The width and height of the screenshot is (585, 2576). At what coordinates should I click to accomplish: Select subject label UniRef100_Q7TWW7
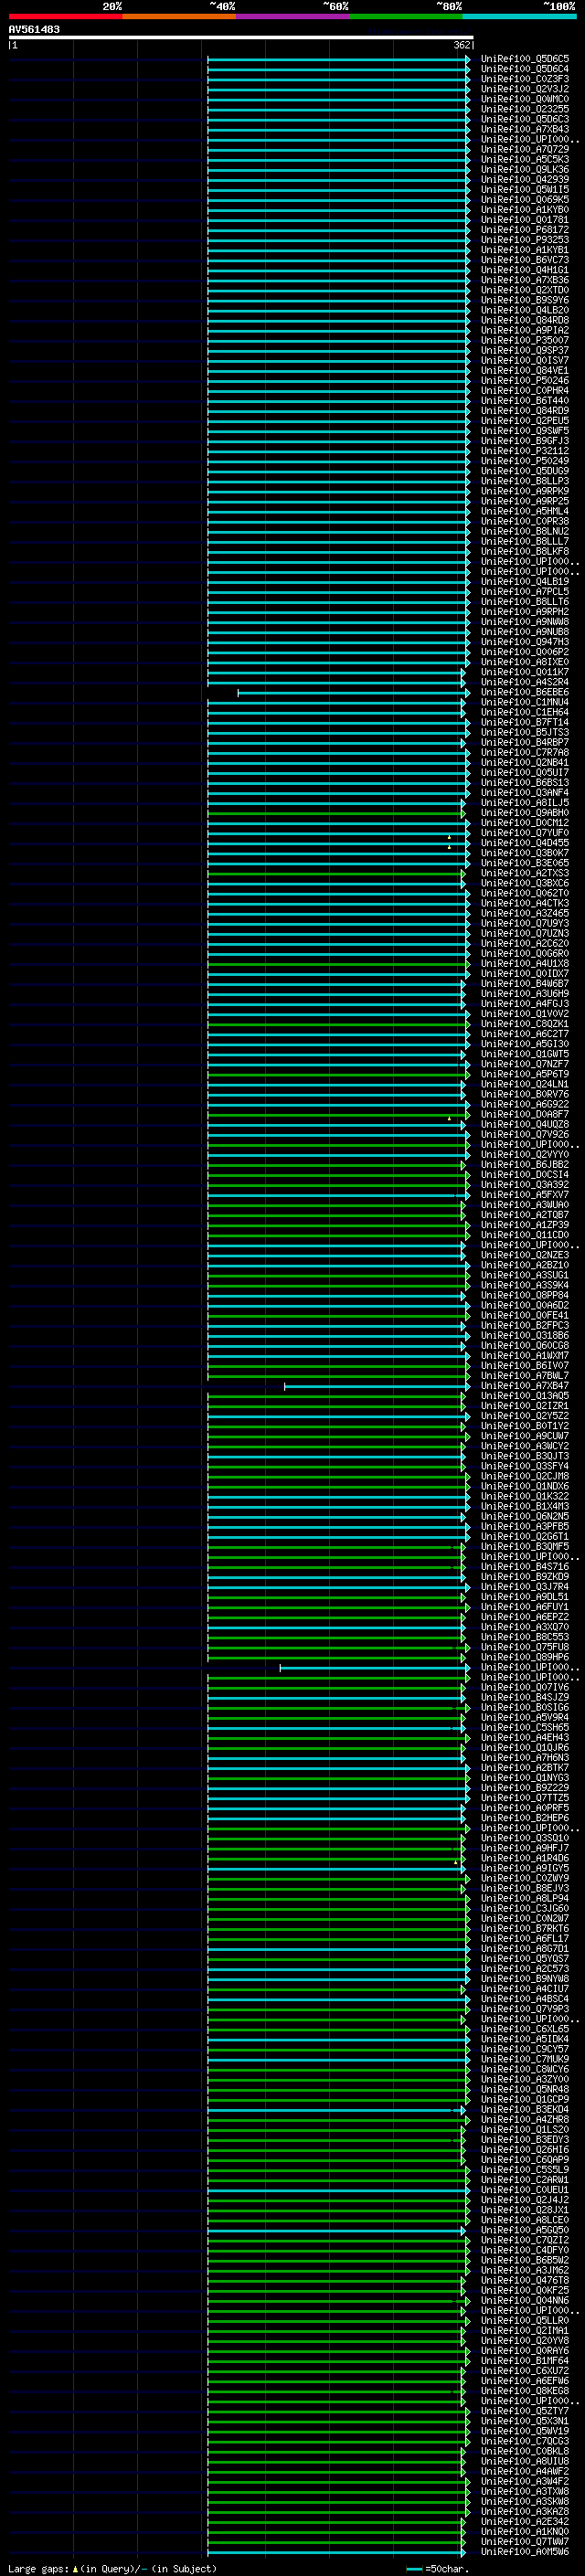click(x=525, y=2541)
